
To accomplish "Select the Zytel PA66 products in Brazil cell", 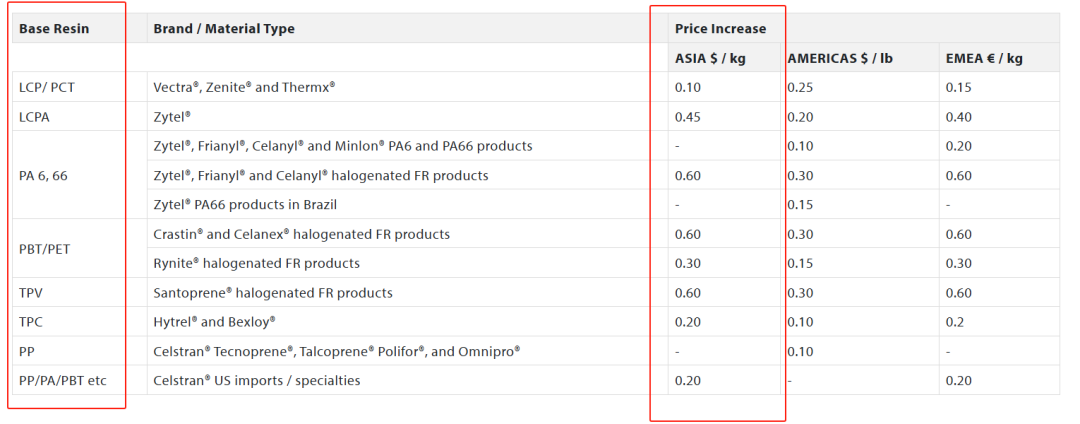I will click(x=245, y=205).
